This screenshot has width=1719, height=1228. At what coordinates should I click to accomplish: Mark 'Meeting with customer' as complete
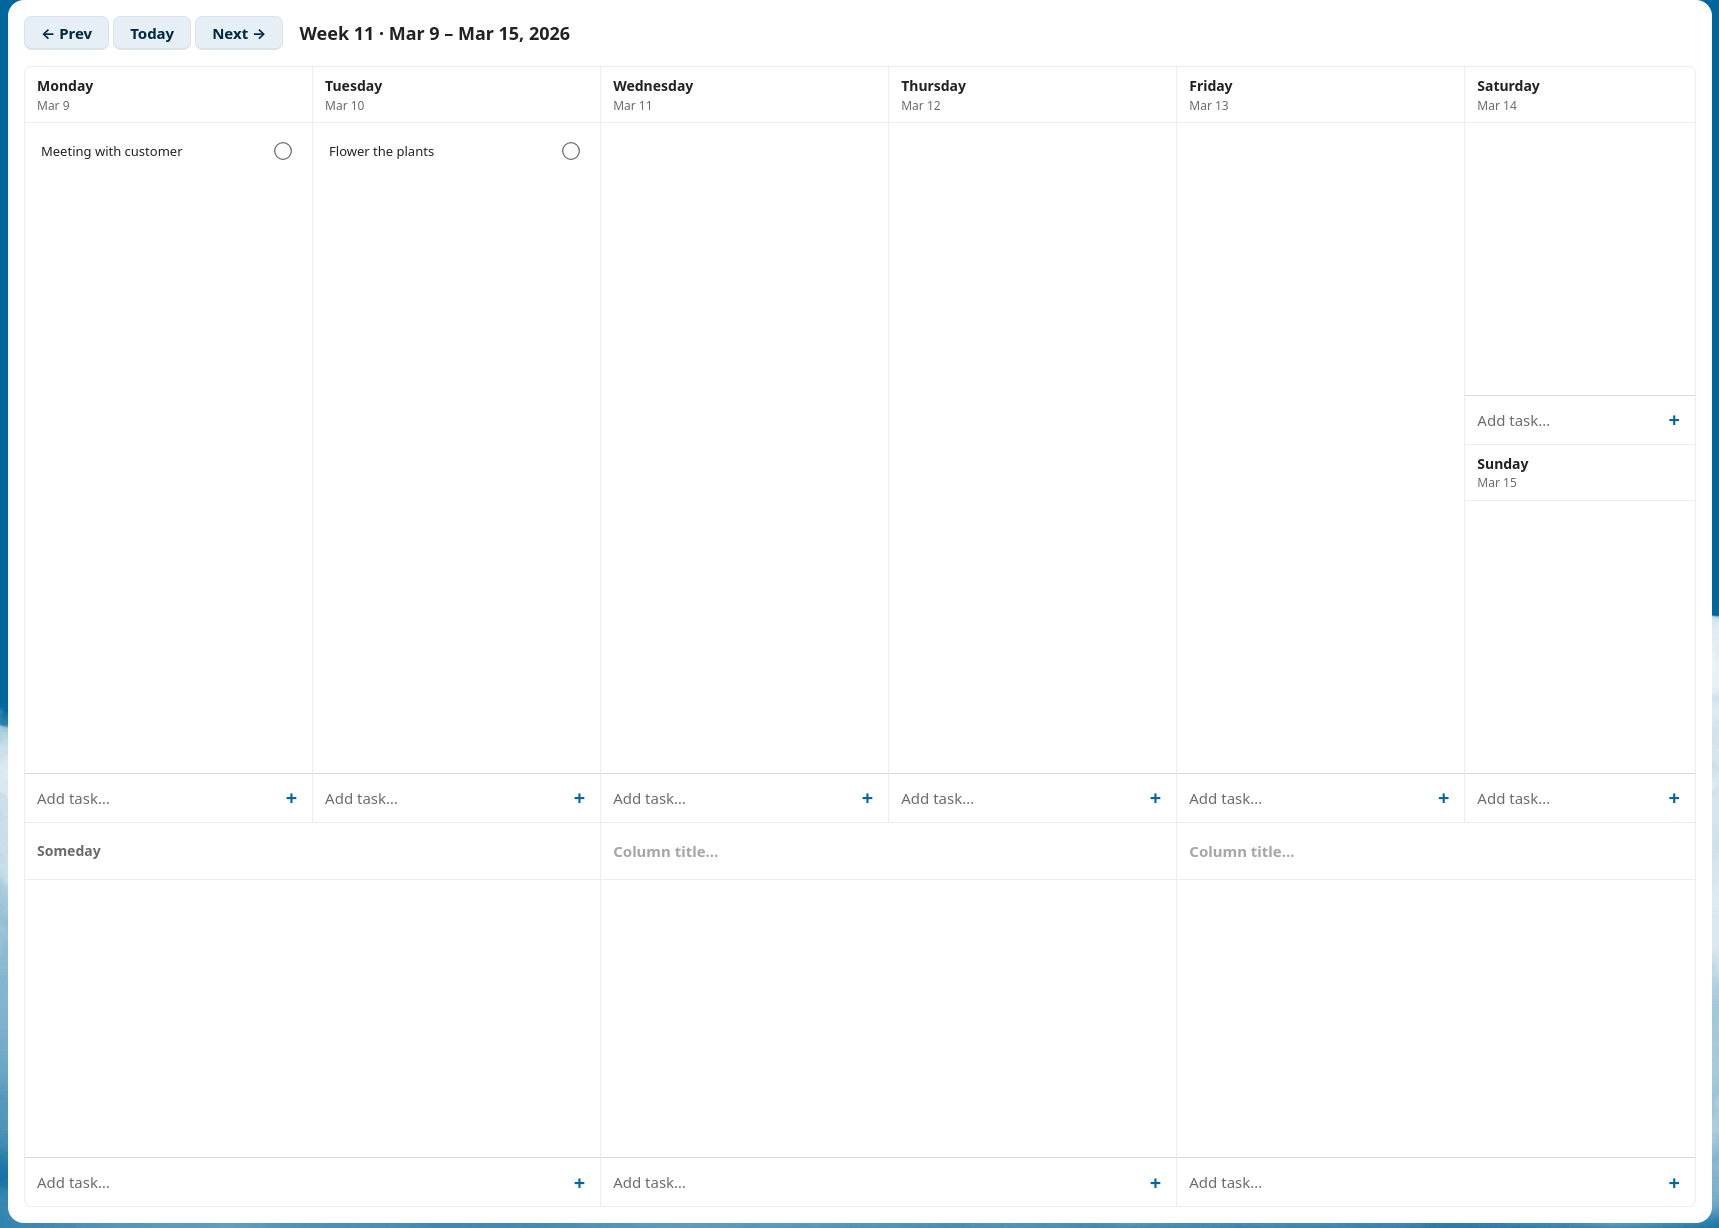pos(282,150)
